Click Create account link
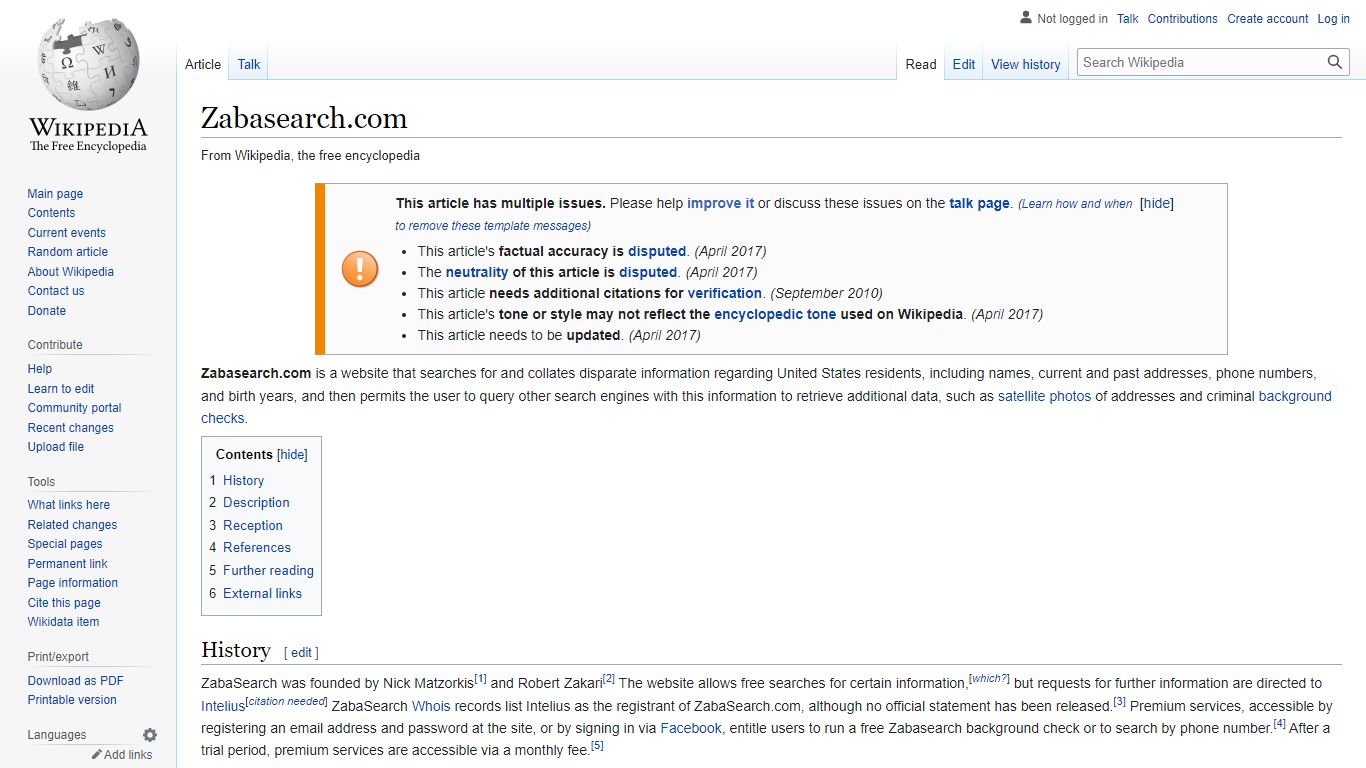This screenshot has width=1366, height=768. click(x=1268, y=19)
